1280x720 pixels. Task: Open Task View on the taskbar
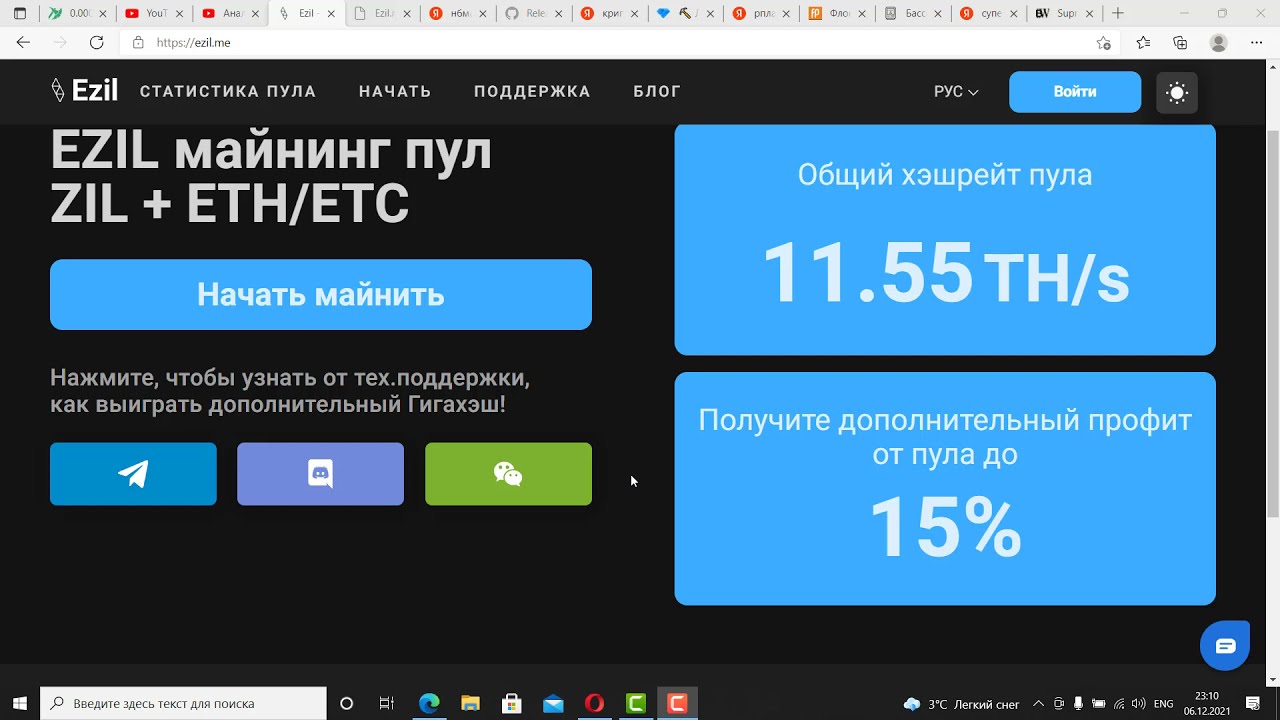(x=387, y=704)
